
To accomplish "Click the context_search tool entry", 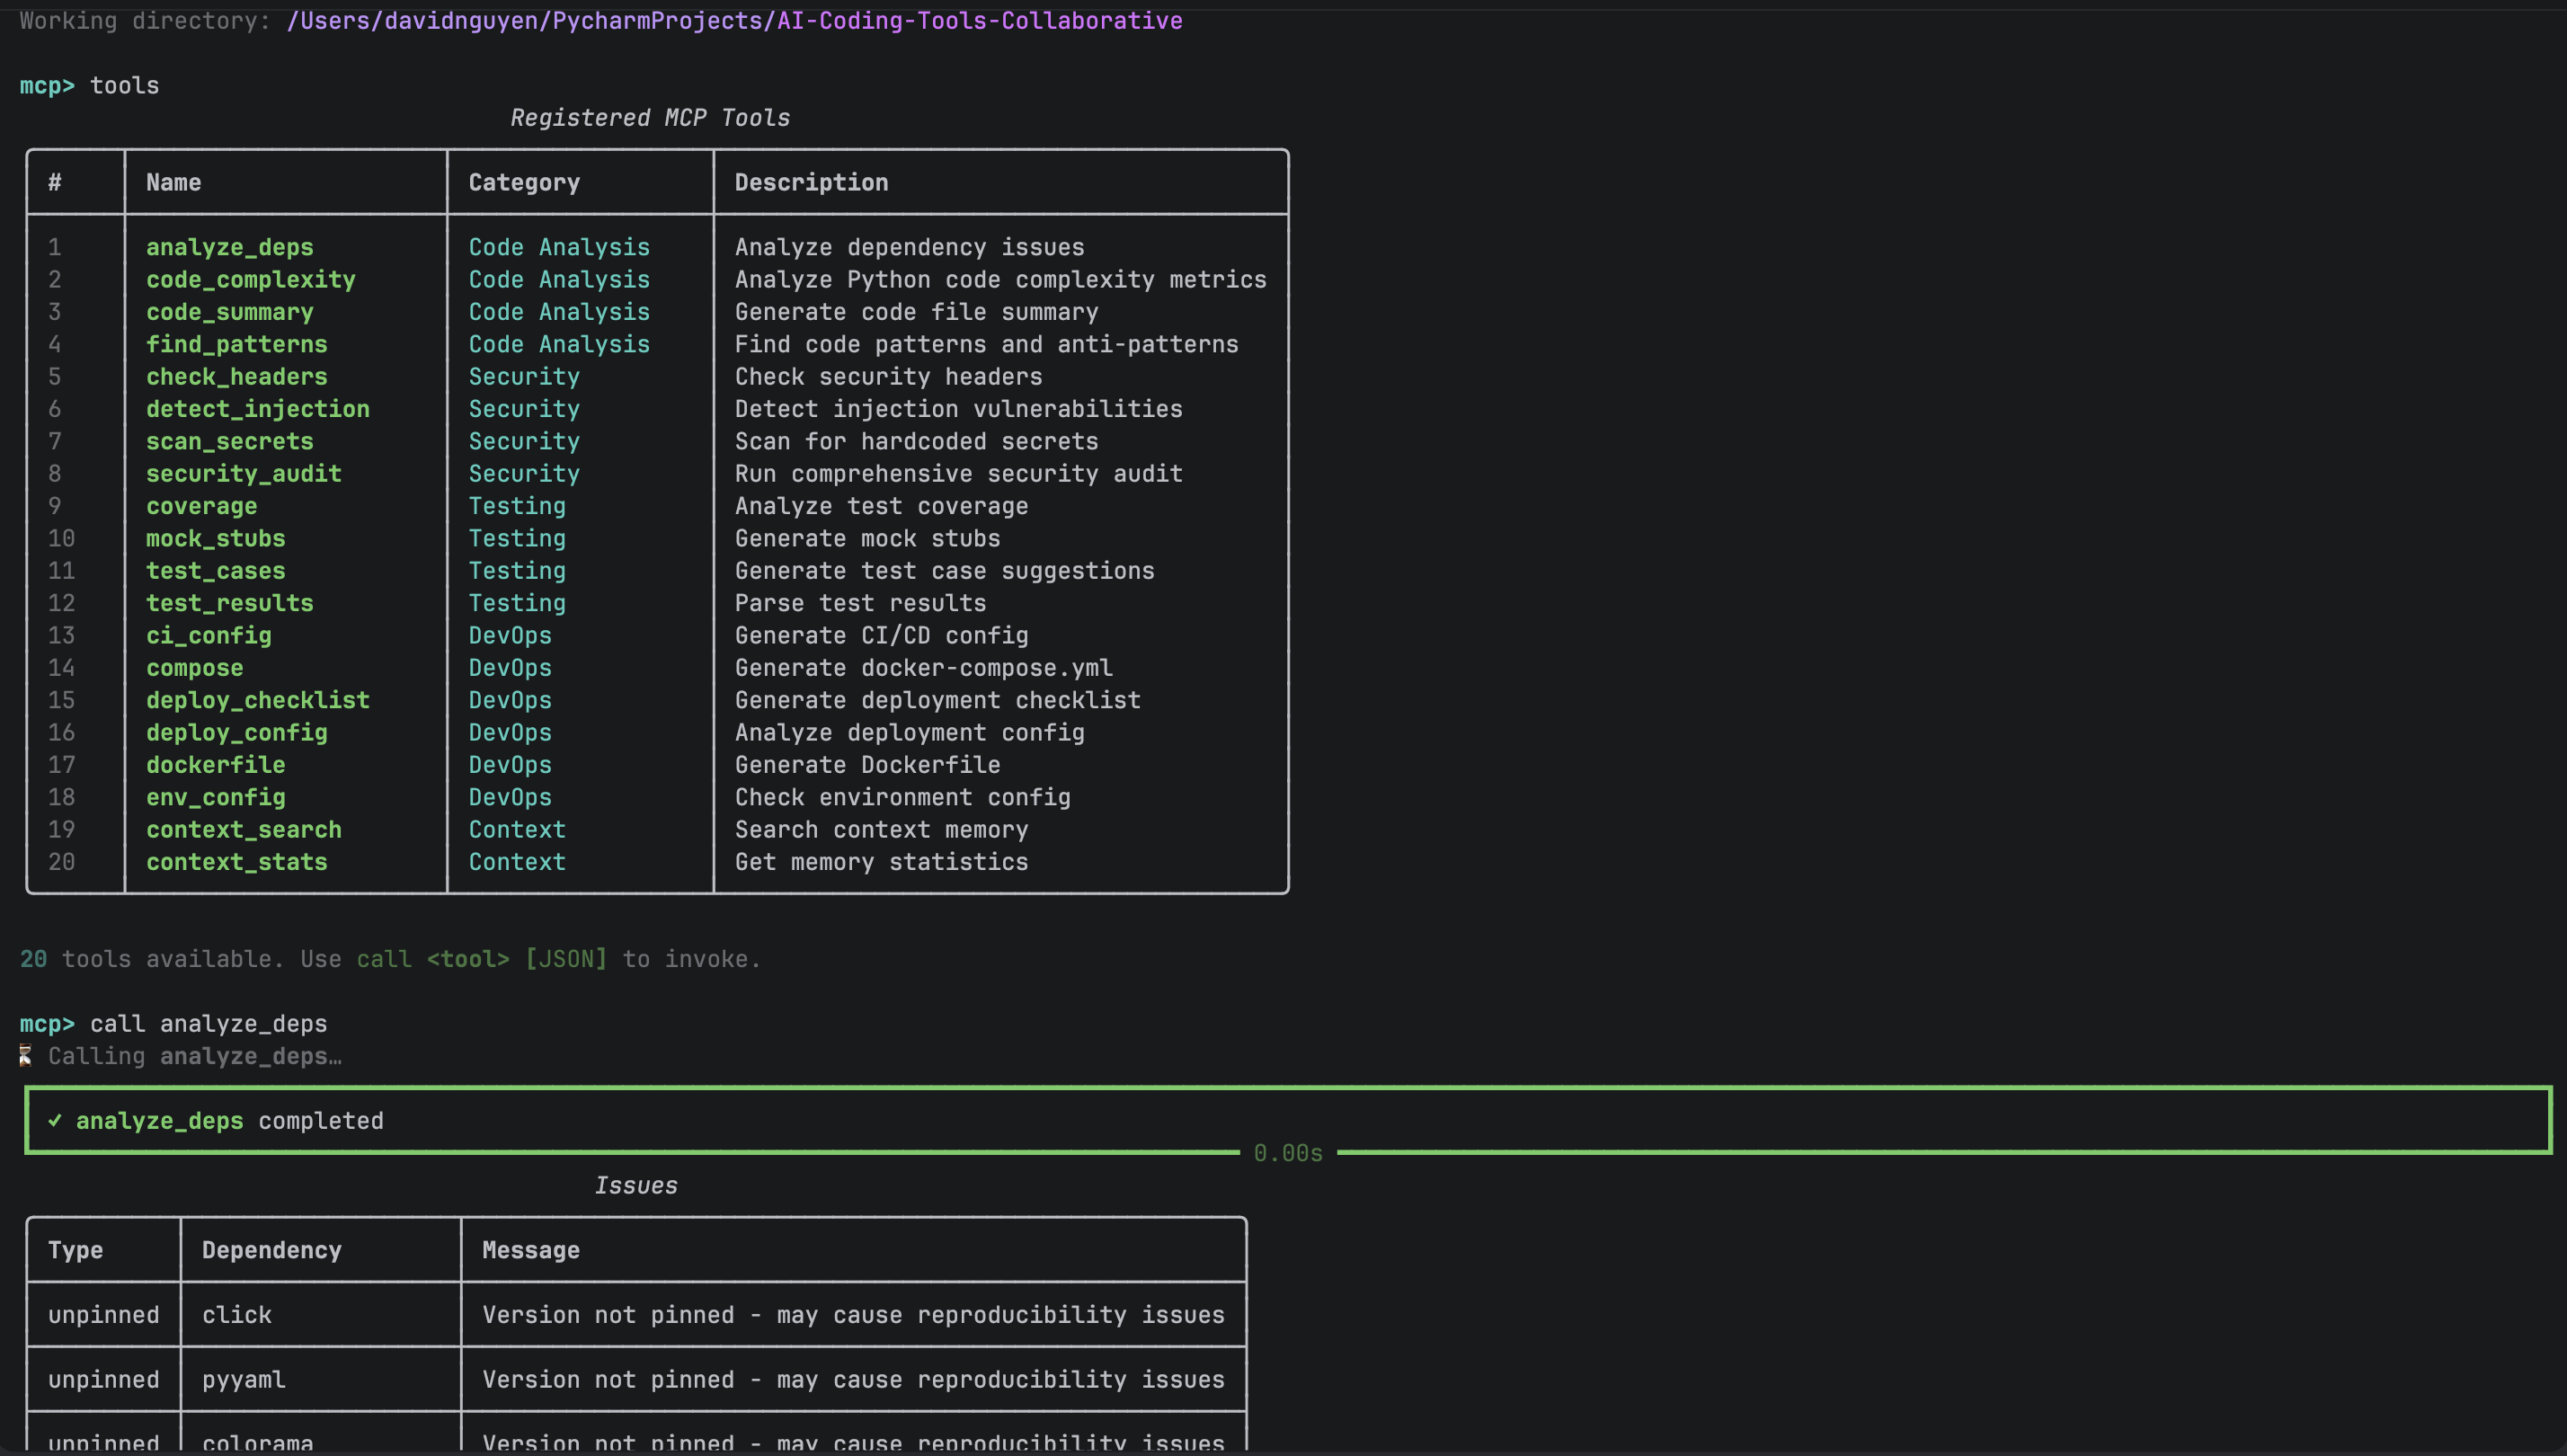I will coord(243,829).
